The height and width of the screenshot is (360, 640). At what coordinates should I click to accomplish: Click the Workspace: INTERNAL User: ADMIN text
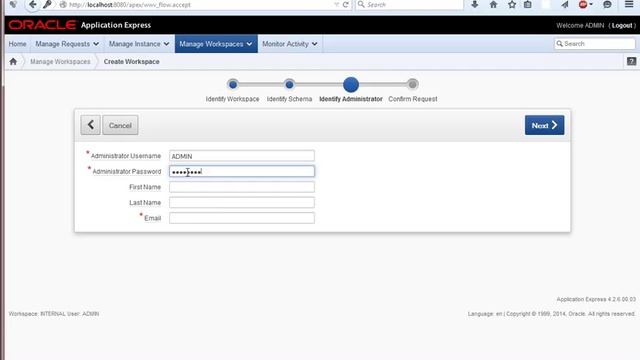[x=54, y=314]
